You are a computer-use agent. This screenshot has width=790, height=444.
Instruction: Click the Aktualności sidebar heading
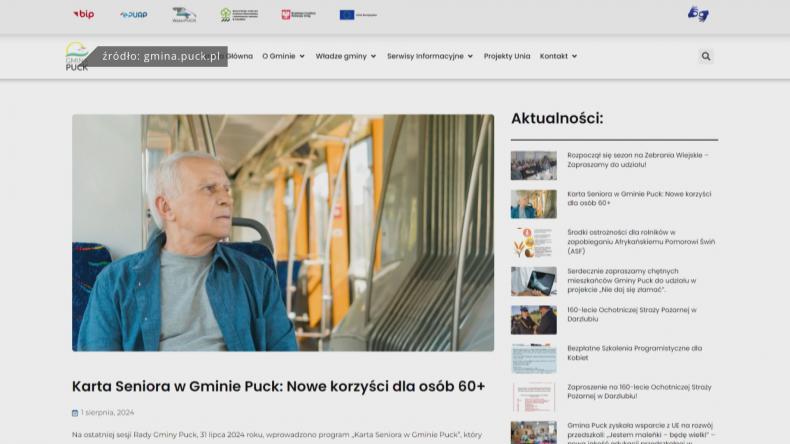557,118
